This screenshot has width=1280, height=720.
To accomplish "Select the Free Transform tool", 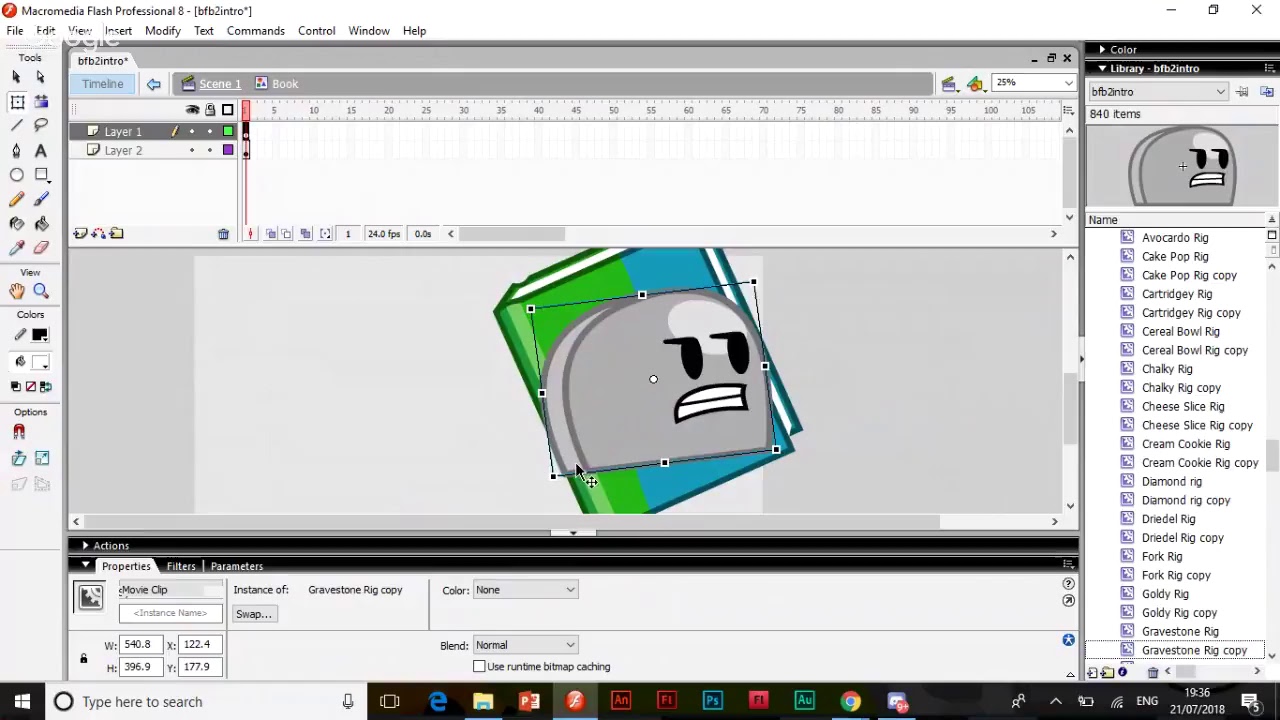I will (x=17, y=102).
